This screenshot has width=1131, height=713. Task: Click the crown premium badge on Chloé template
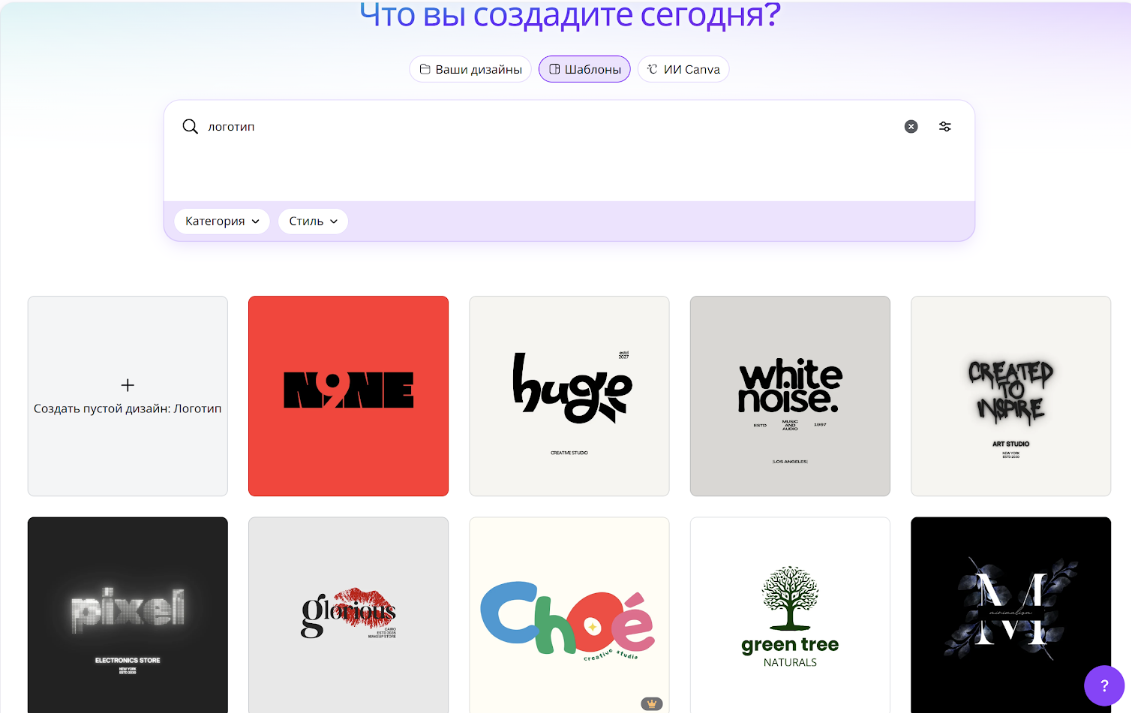click(652, 704)
